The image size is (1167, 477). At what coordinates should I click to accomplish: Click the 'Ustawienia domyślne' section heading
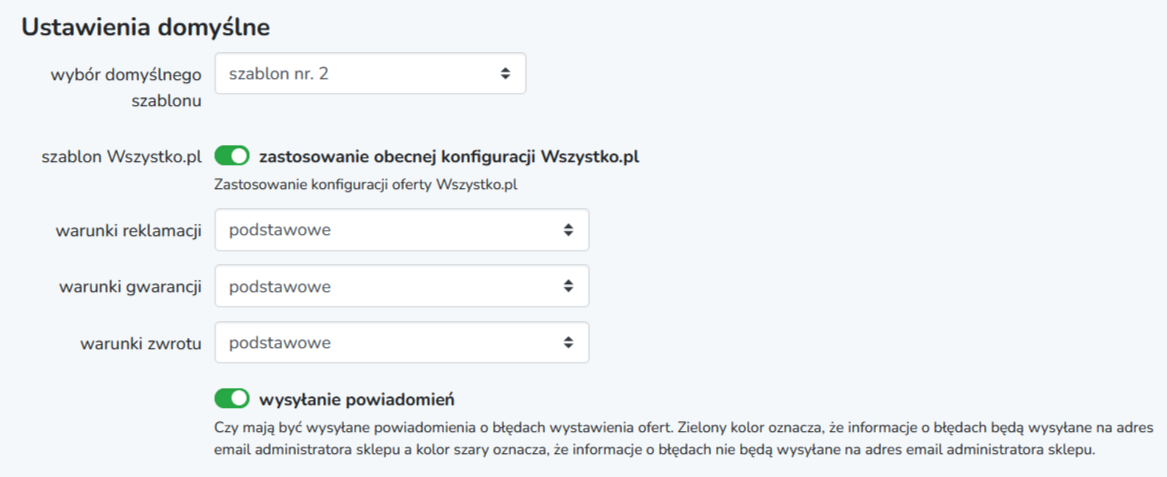[x=145, y=28]
